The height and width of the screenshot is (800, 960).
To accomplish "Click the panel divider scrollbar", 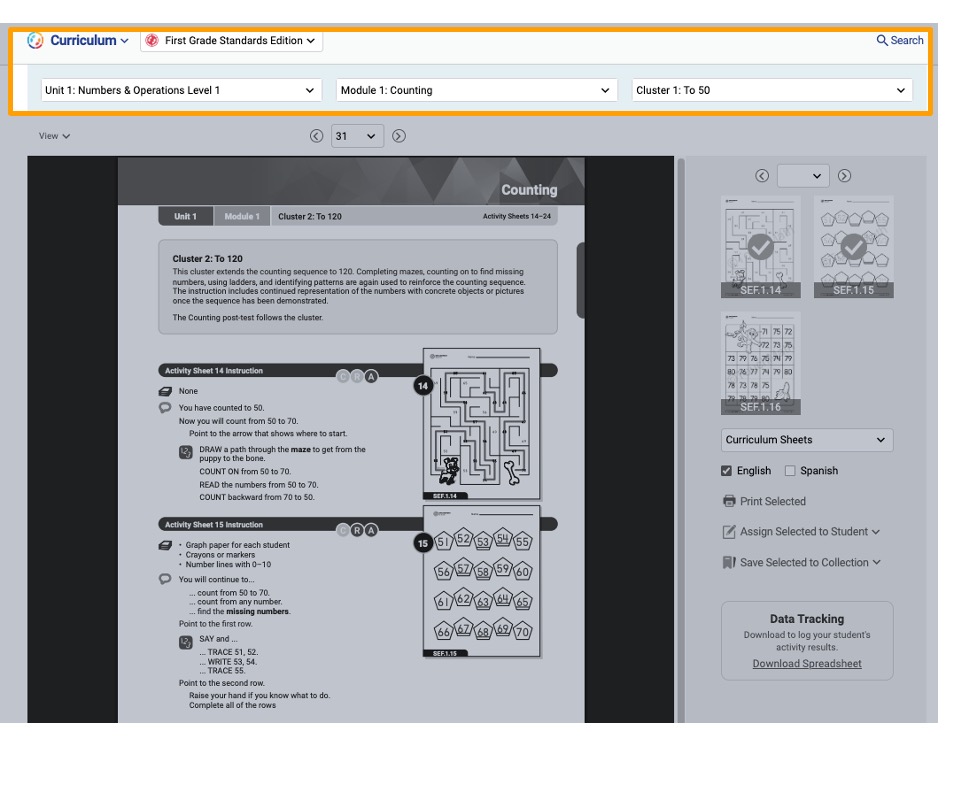I will click(x=680, y=440).
